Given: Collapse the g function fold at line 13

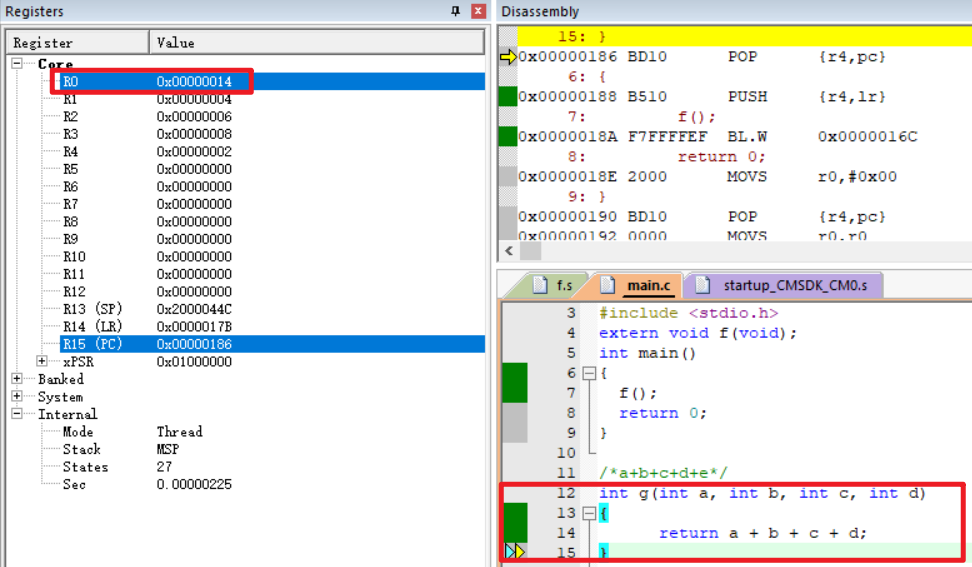Looking at the screenshot, I should point(588,513).
